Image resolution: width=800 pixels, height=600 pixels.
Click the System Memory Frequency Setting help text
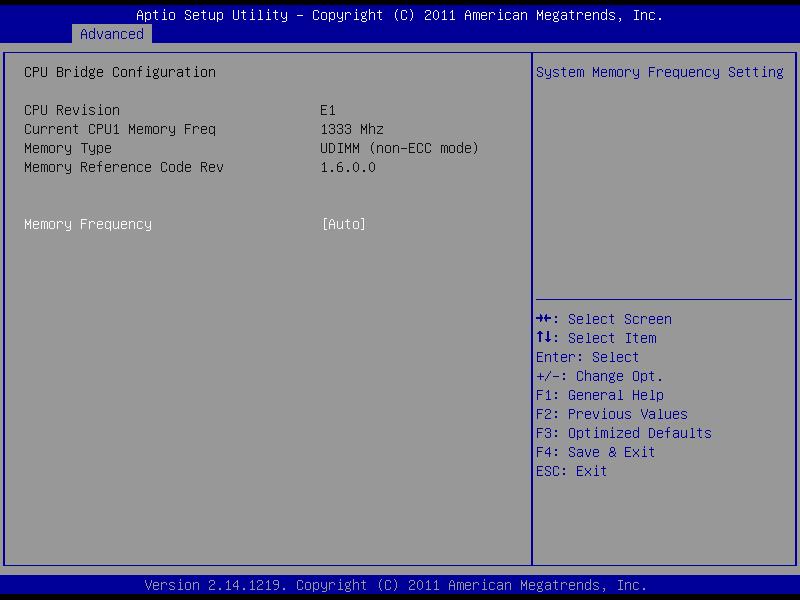pyautogui.click(x=660, y=72)
